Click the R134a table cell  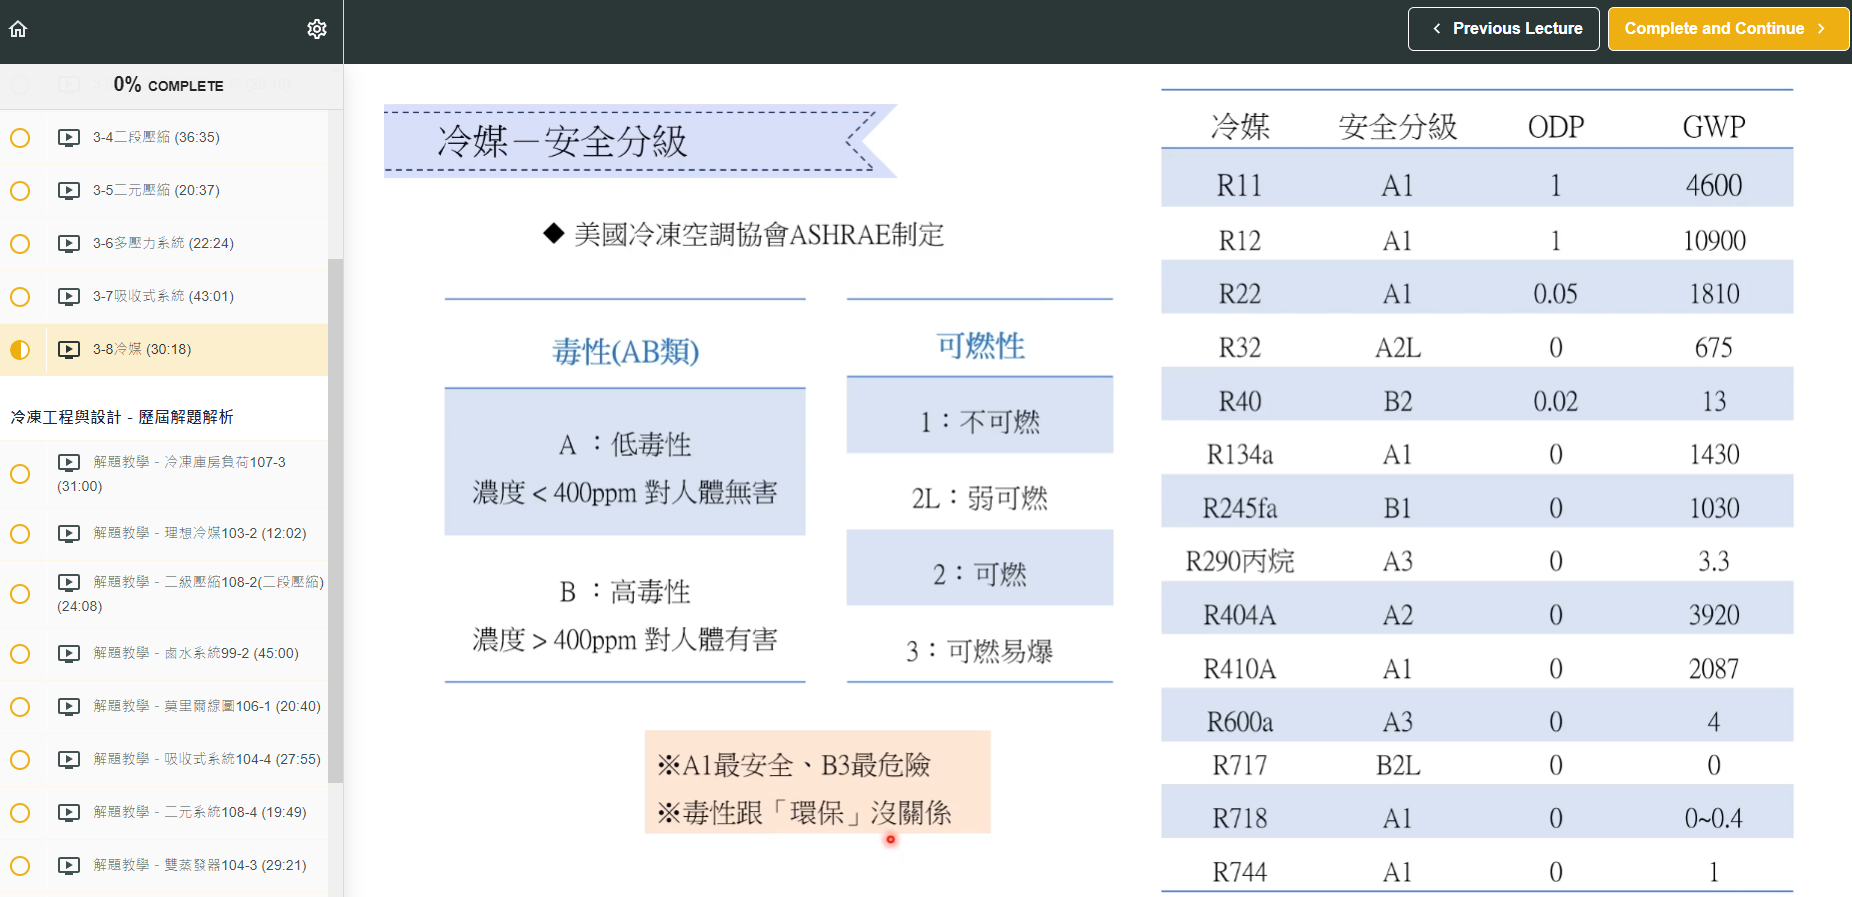(1240, 455)
